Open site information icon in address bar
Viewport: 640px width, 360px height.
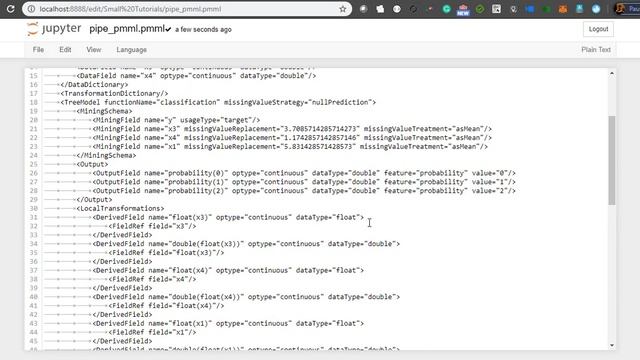pyautogui.click(x=31, y=9)
